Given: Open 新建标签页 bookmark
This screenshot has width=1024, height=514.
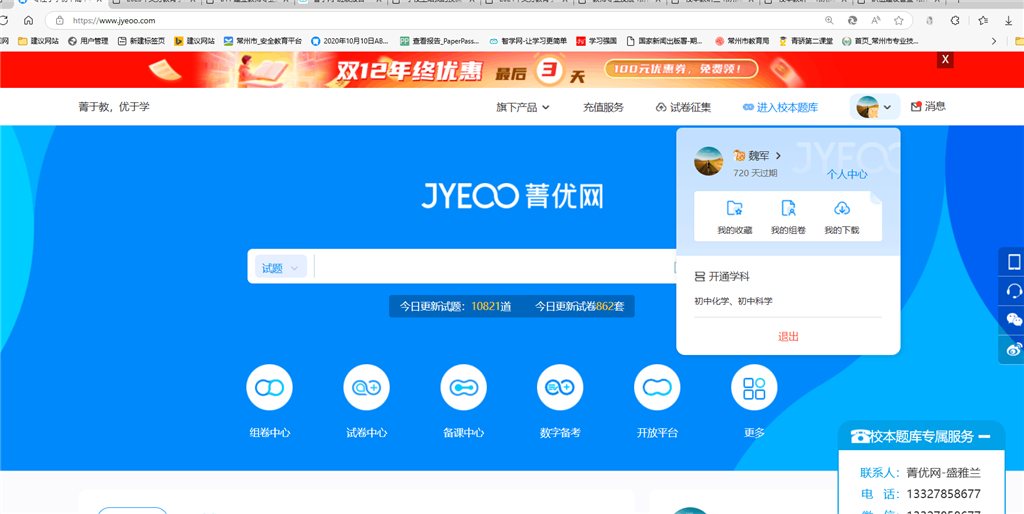Looking at the screenshot, I should (x=141, y=40).
